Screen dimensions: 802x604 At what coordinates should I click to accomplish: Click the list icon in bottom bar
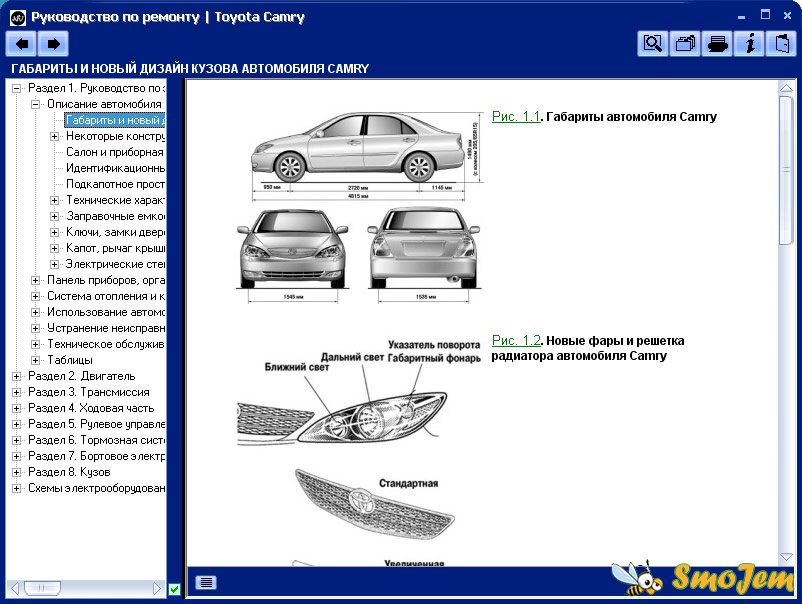pos(206,582)
